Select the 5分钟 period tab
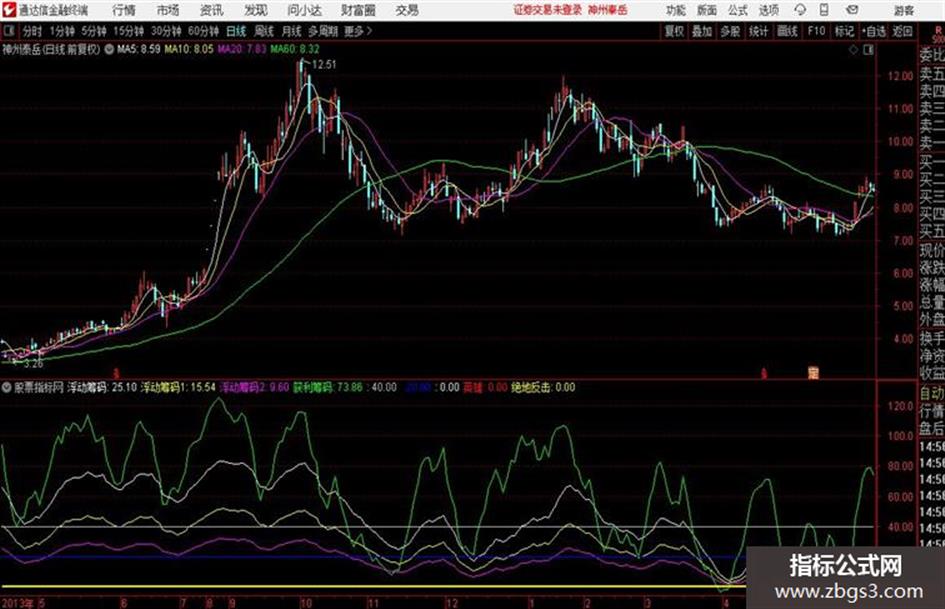The height and width of the screenshot is (609, 945). [x=93, y=31]
